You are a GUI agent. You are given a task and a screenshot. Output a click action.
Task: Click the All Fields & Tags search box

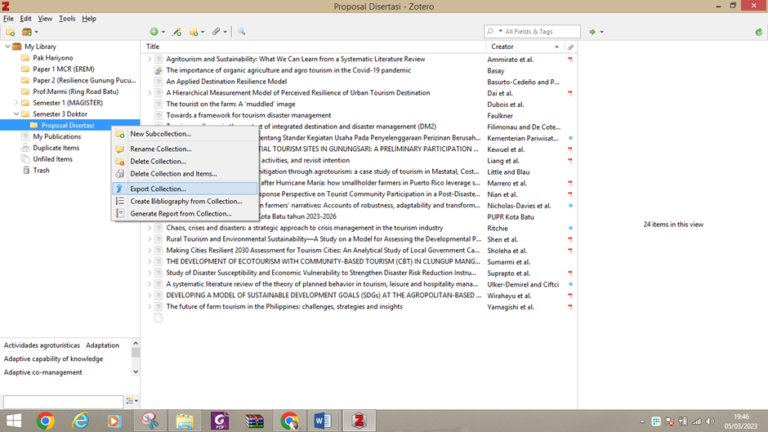(538, 32)
